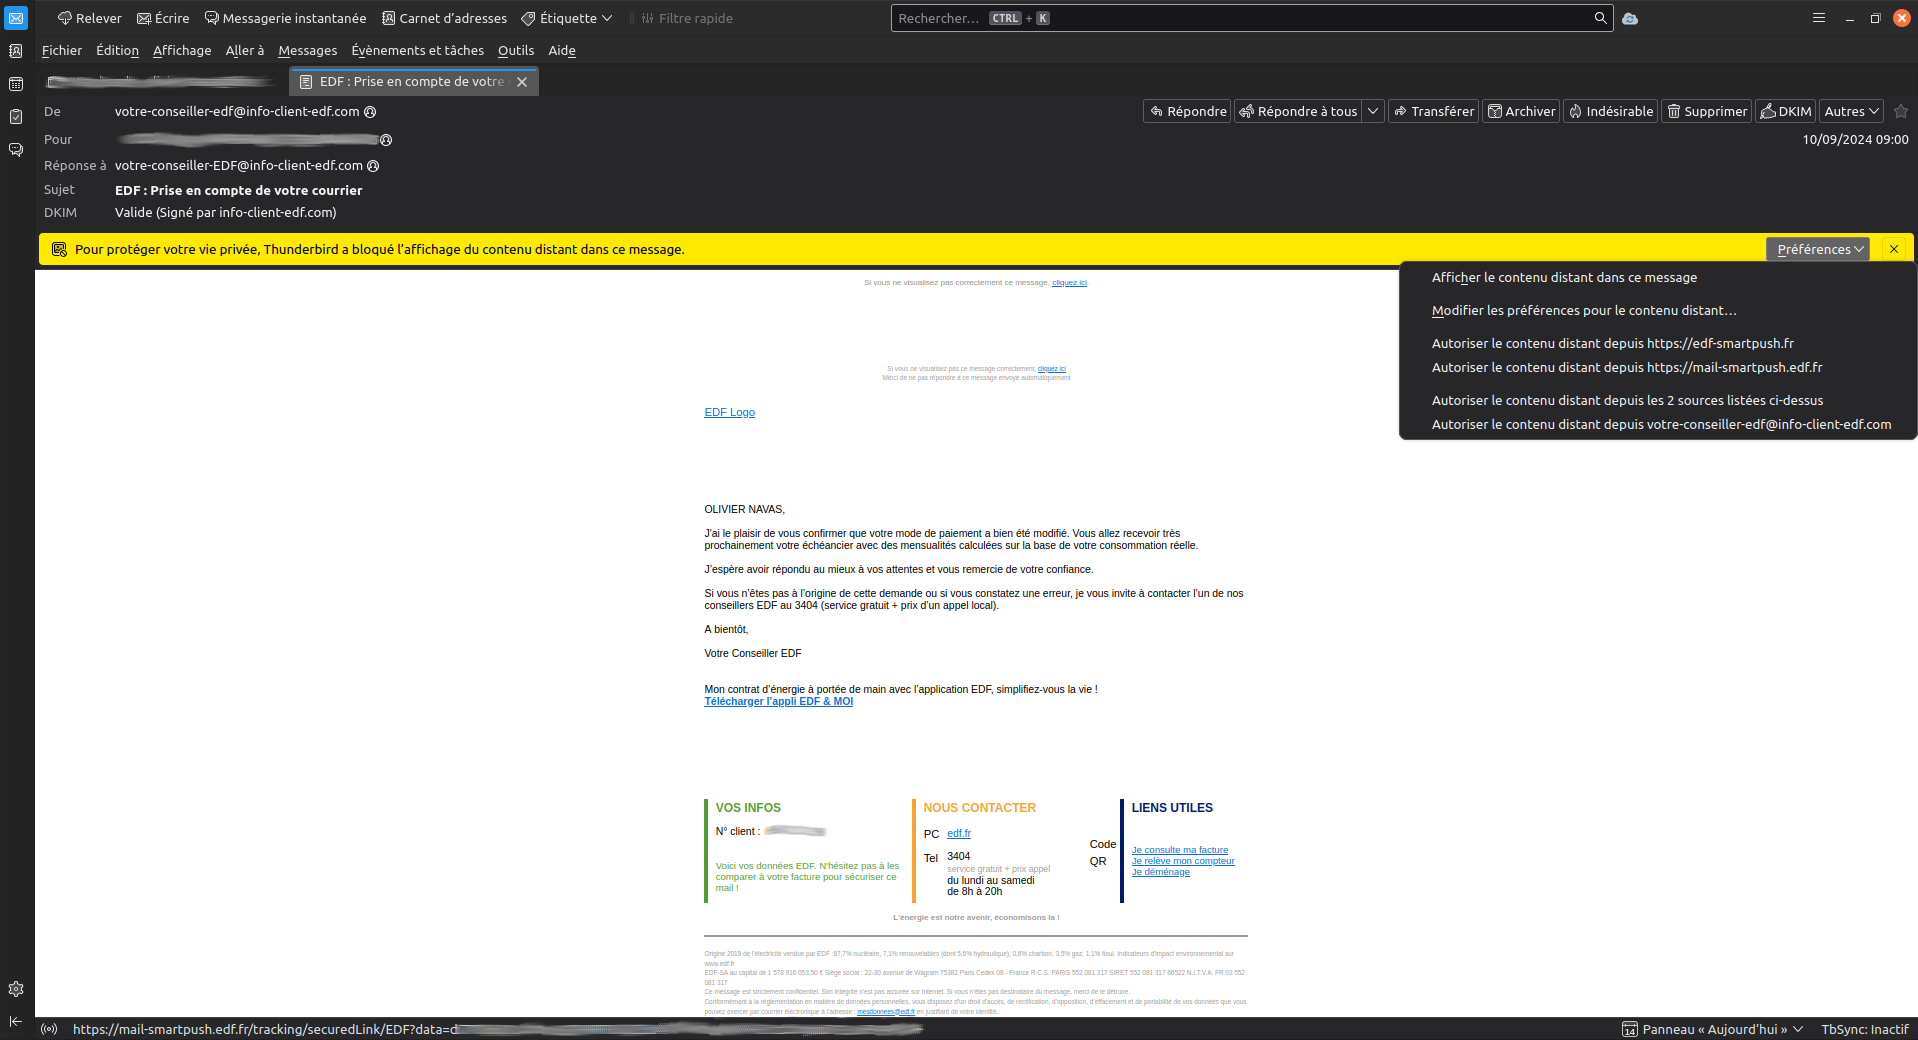Click the cloud icon beside search

click(x=1630, y=18)
